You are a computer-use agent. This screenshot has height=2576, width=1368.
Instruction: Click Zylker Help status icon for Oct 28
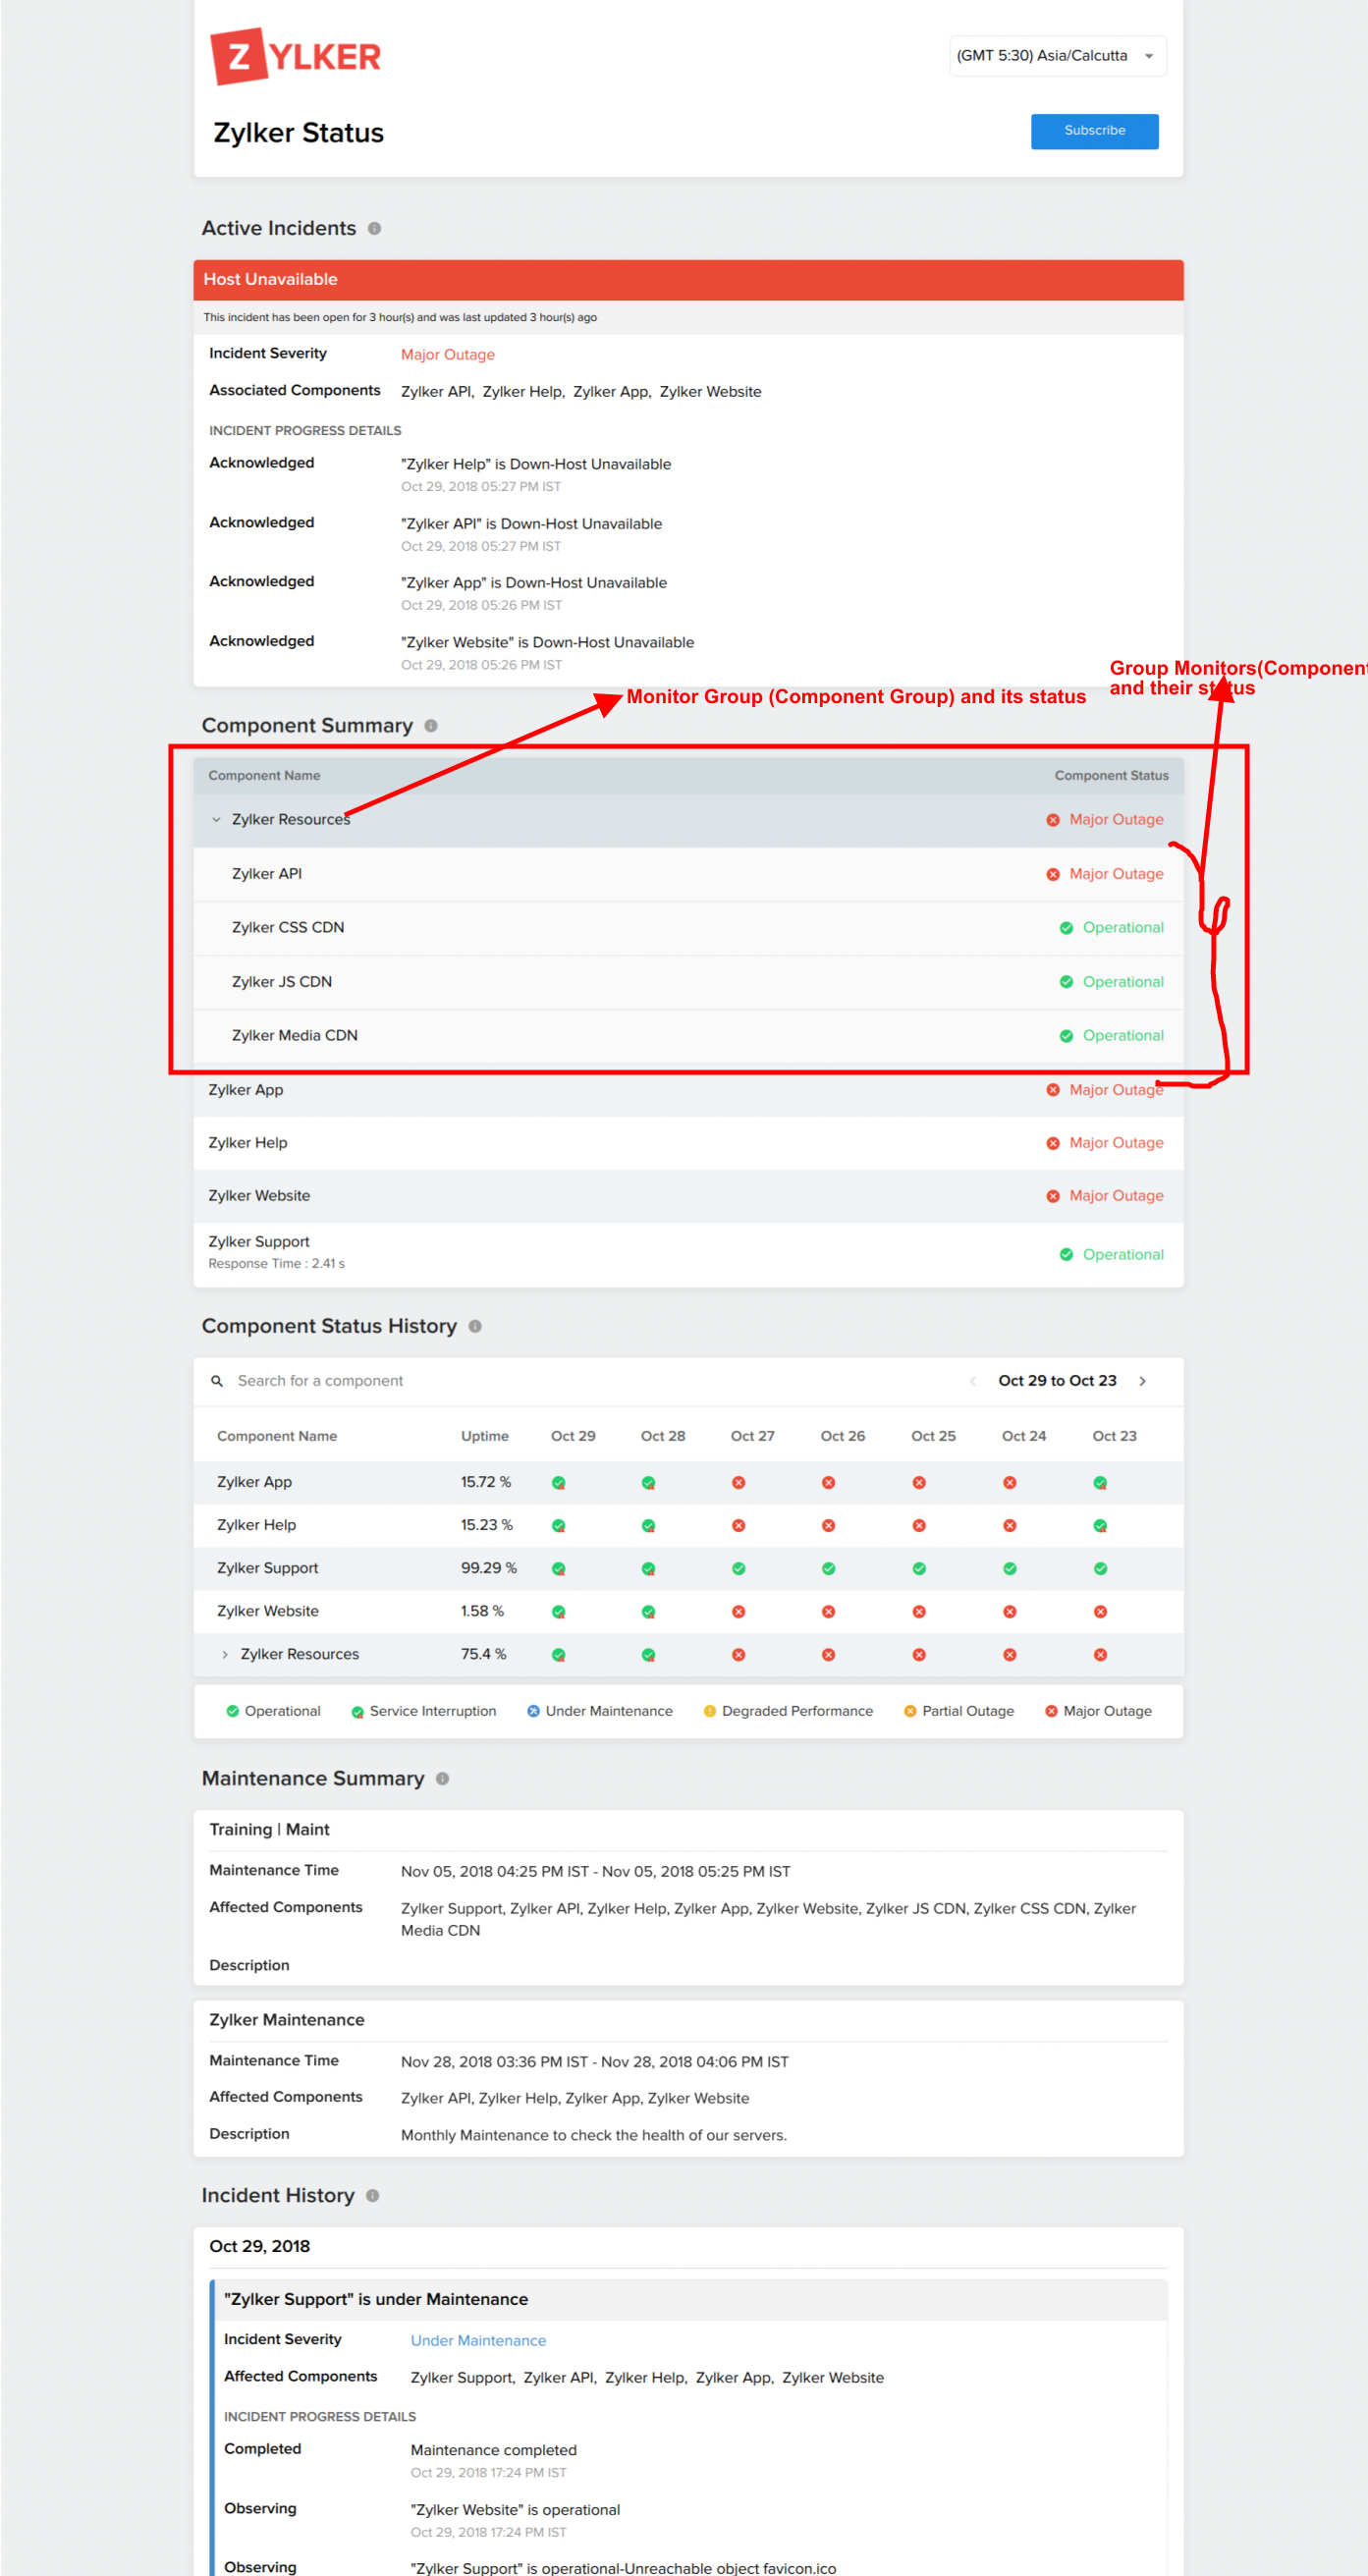pyautogui.click(x=648, y=1526)
